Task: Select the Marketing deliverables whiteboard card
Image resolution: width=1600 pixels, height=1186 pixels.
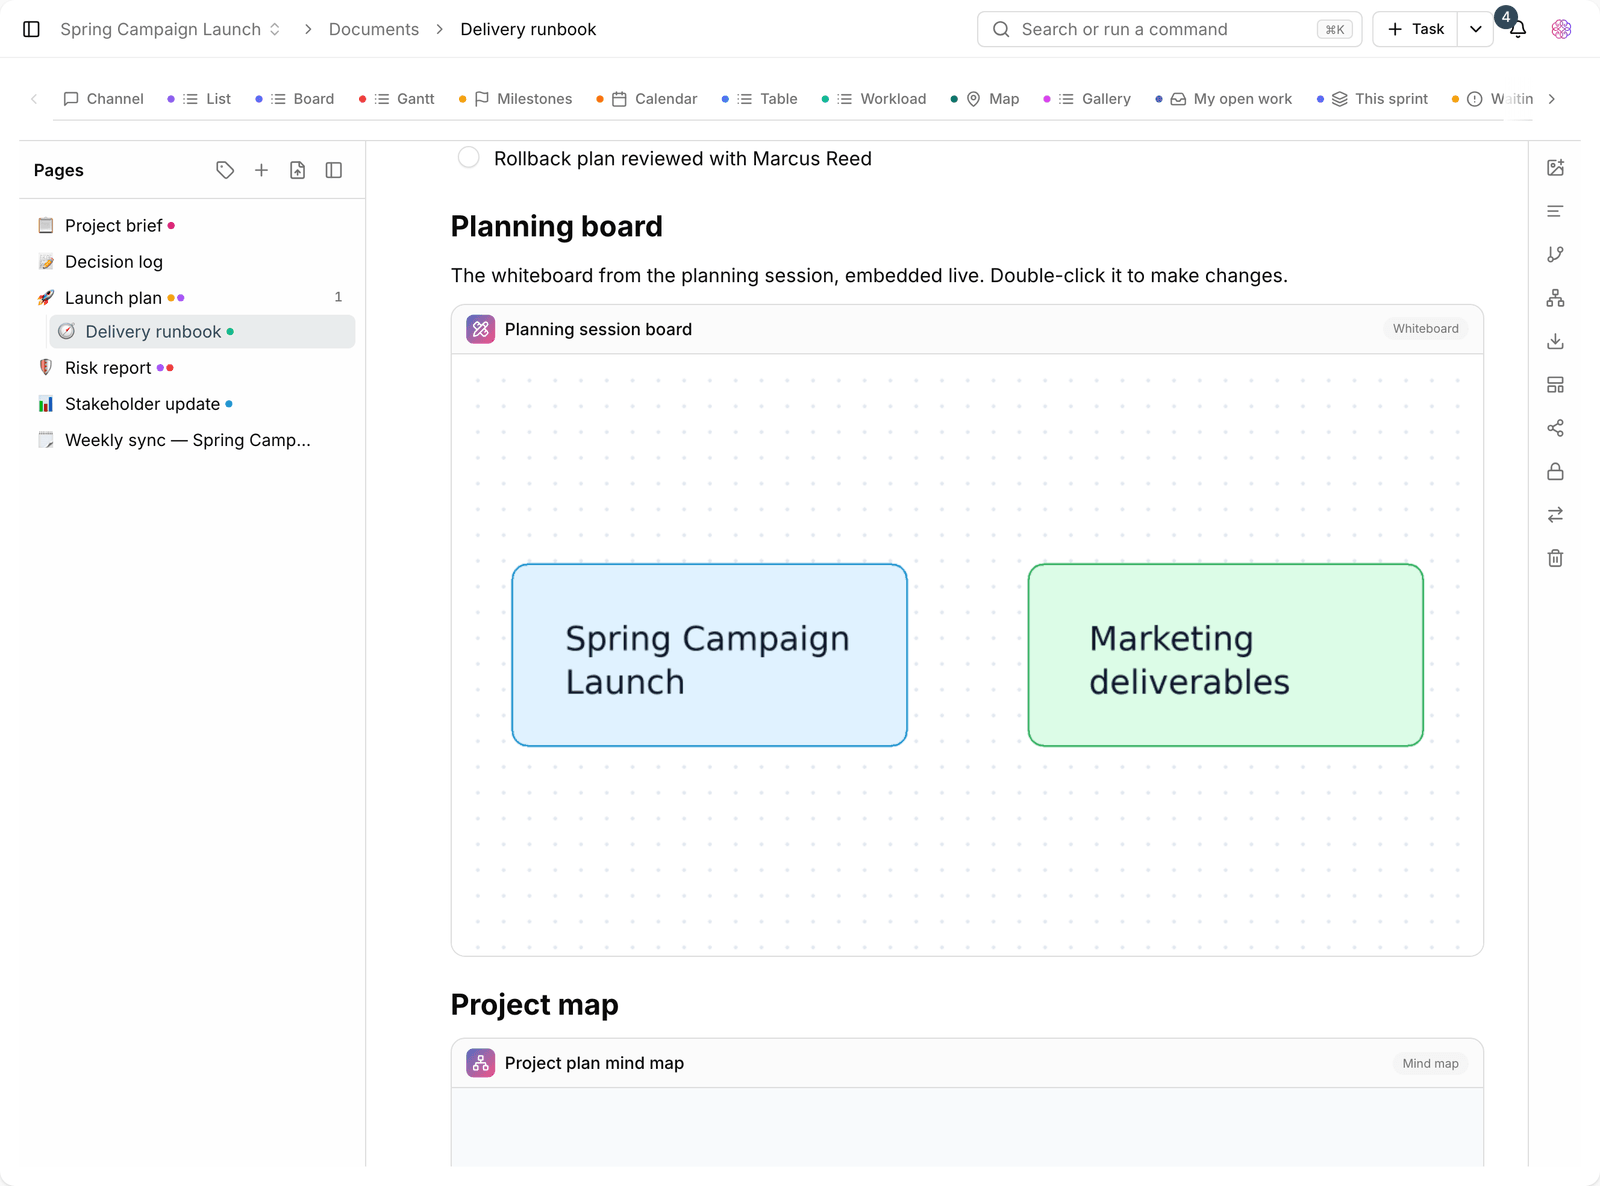Action: 1225,655
